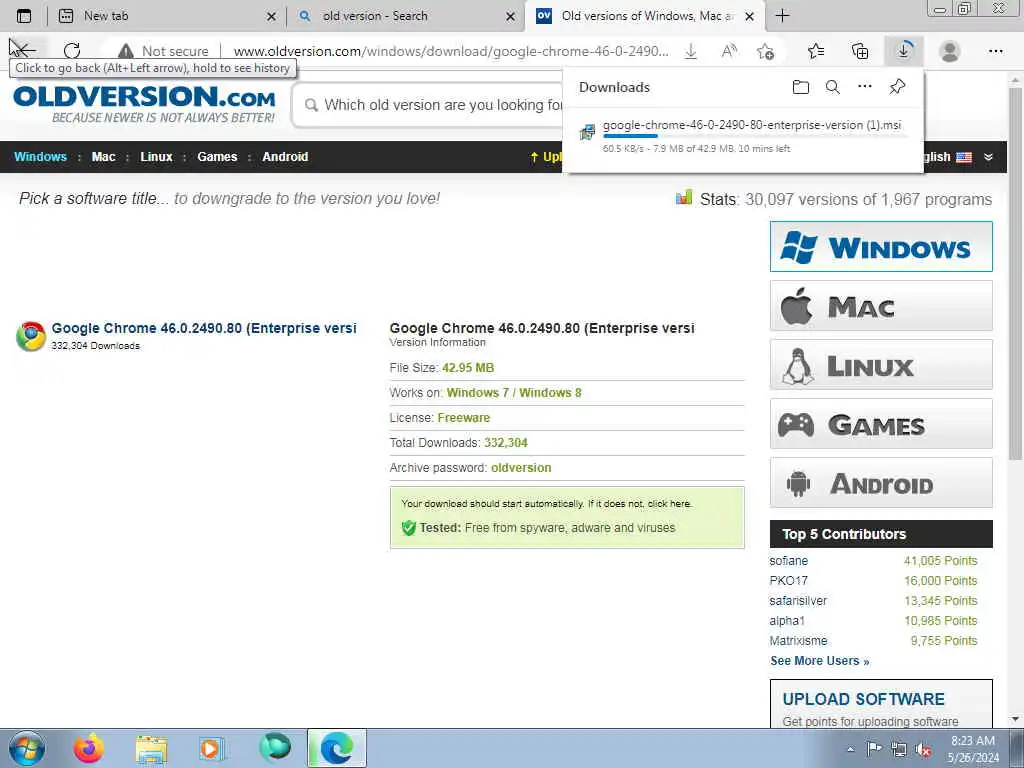1024x768 pixels.
Task: Click the Google Chrome logo icon
Action: 31,336
